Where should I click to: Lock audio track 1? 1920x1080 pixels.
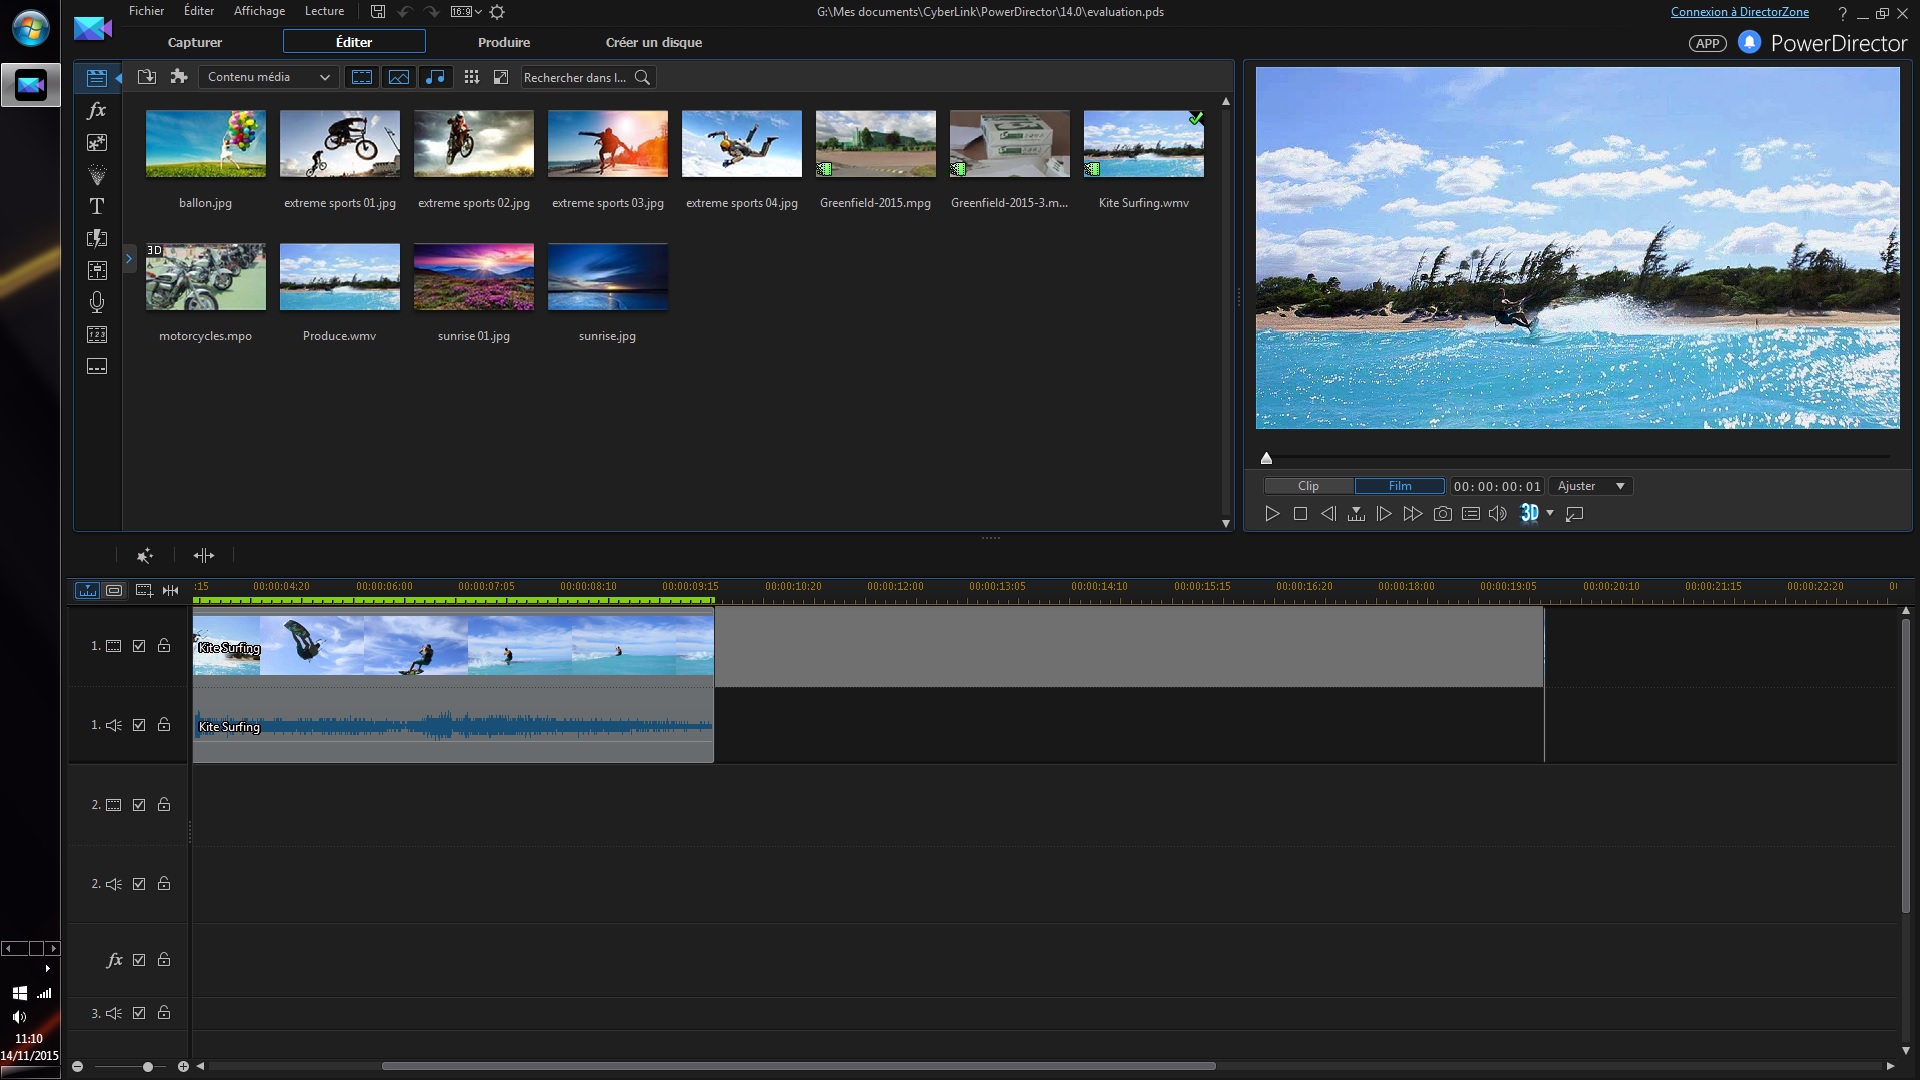[x=164, y=725]
